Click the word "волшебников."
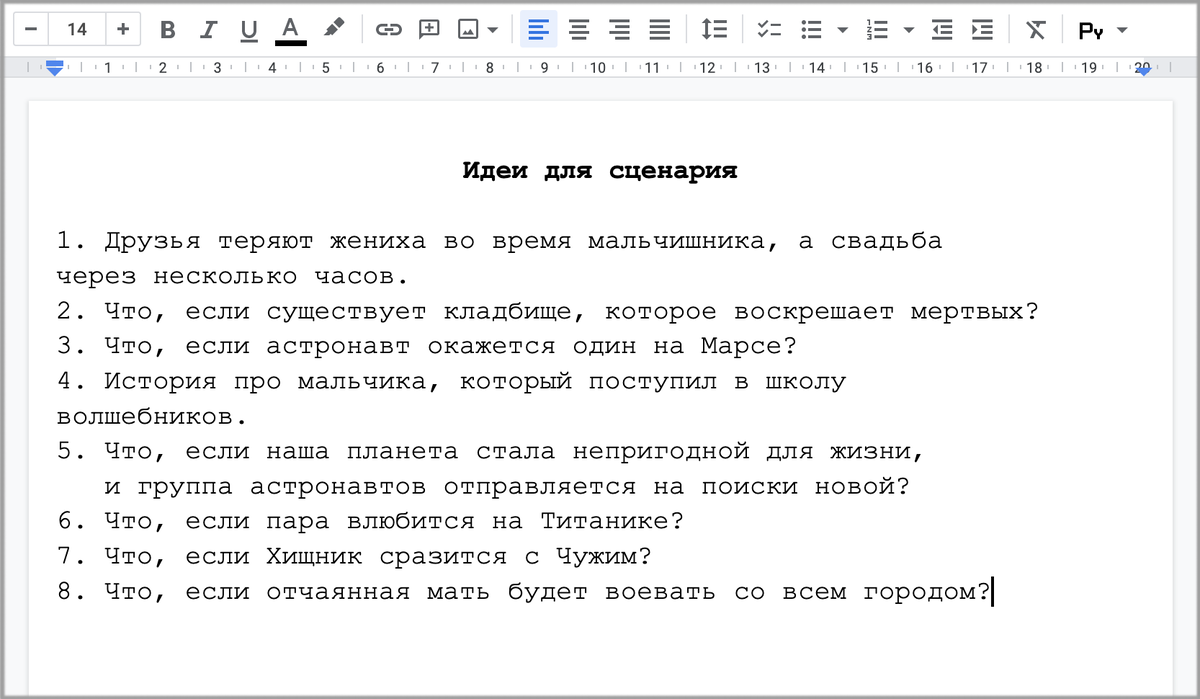The height and width of the screenshot is (699, 1200). (151, 417)
